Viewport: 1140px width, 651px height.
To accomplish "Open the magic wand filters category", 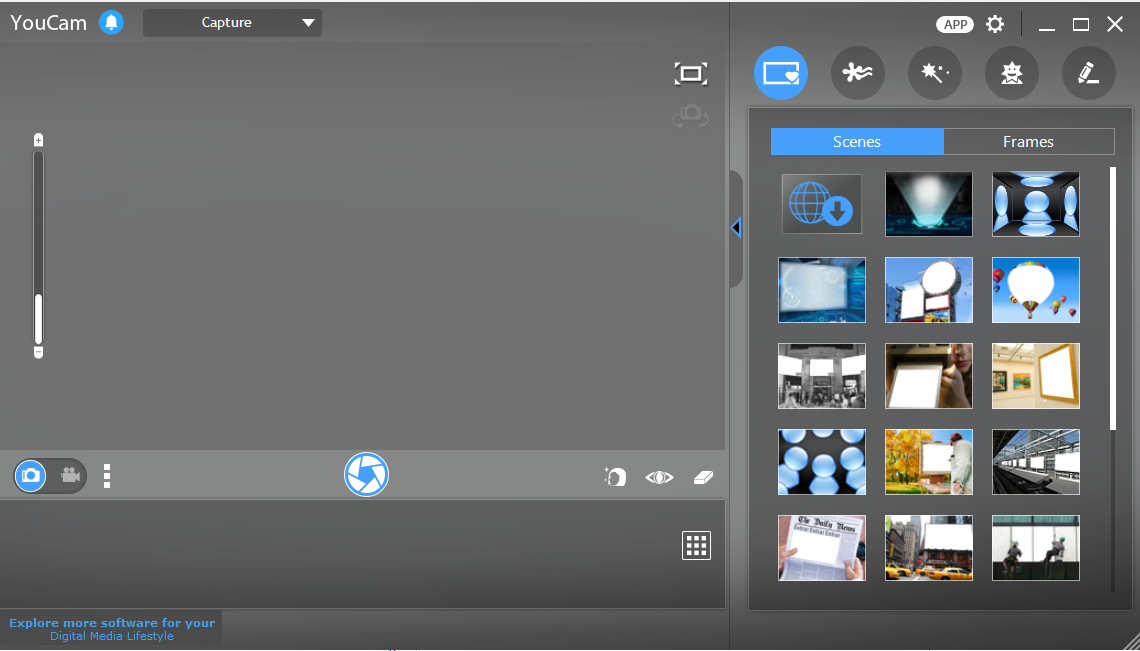I will coord(934,73).
